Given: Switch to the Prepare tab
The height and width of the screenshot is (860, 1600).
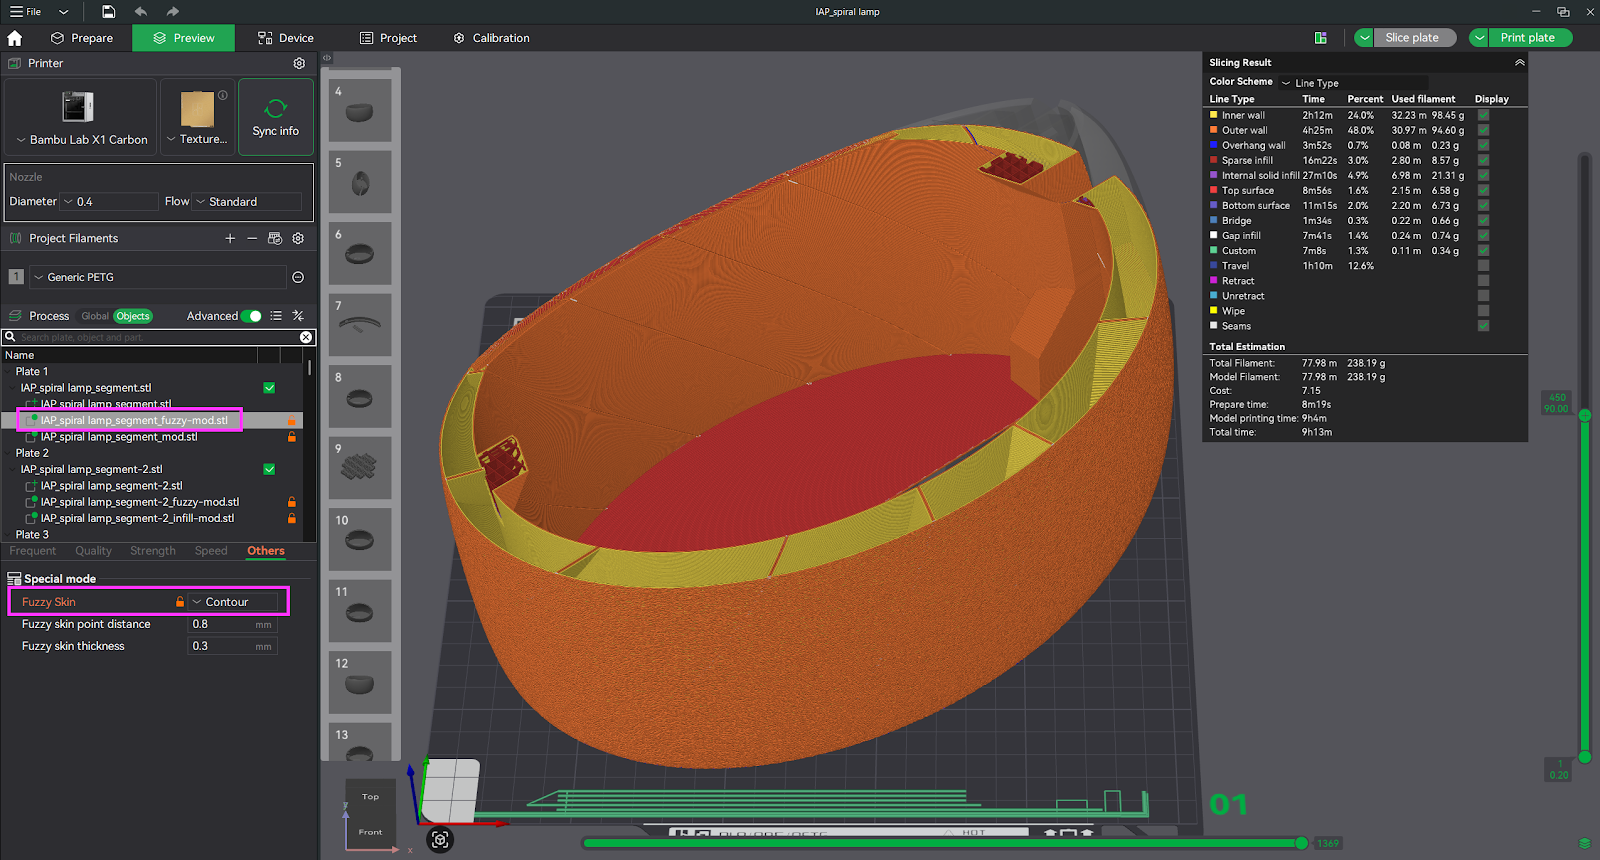Looking at the screenshot, I should [x=82, y=38].
